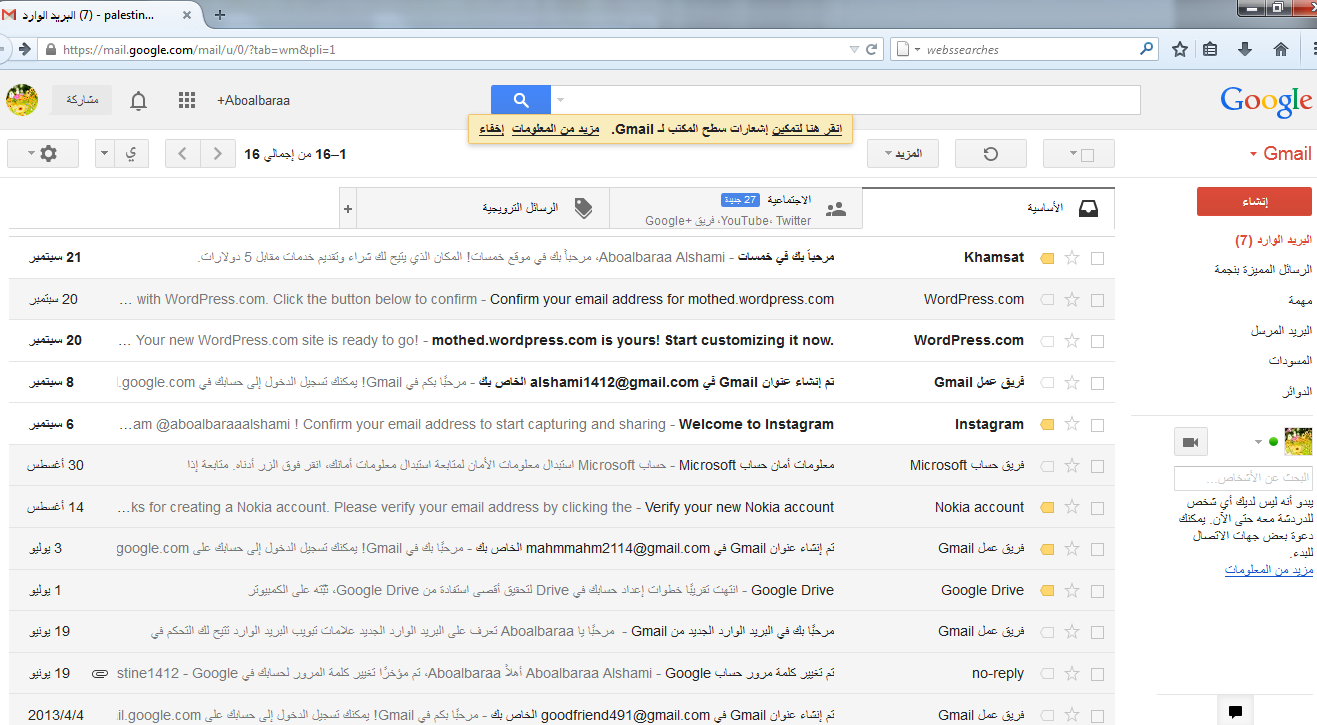
Task: Switch to the الاجتماعية (Social) tab
Action: coord(735,208)
